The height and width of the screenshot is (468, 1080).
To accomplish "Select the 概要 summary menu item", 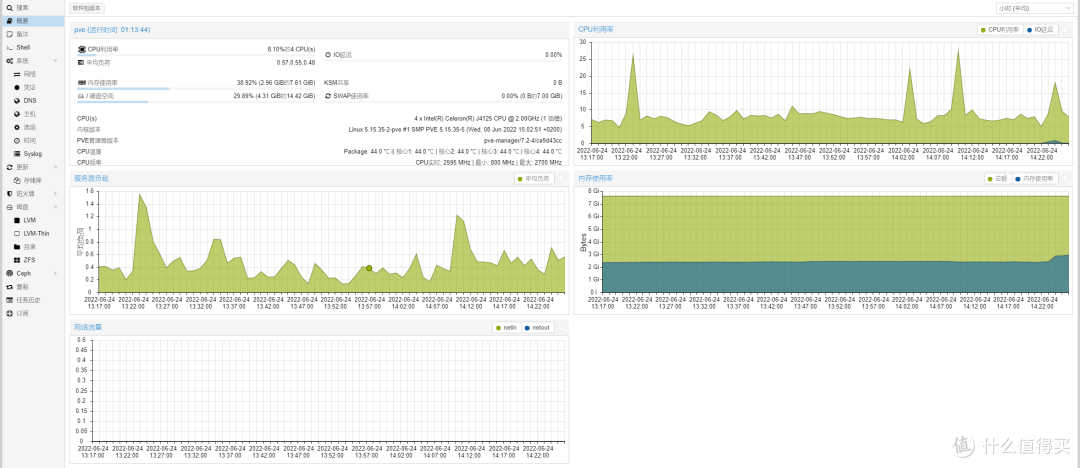I will (x=32, y=21).
